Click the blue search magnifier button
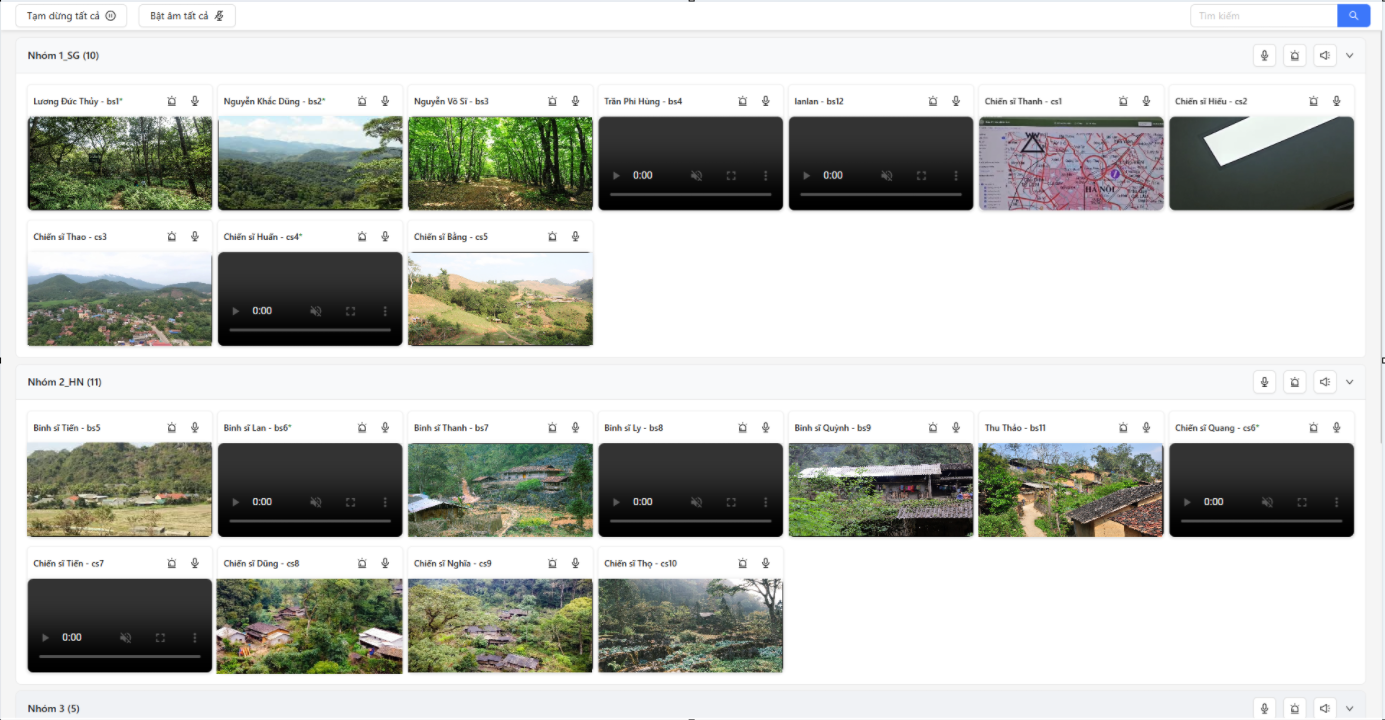The height and width of the screenshot is (720, 1385). [1353, 16]
